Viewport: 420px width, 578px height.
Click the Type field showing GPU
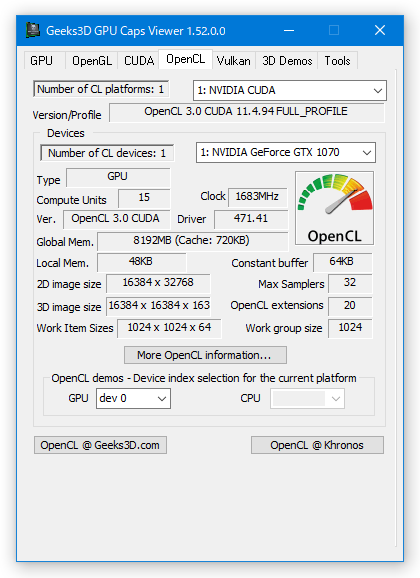pos(118,177)
